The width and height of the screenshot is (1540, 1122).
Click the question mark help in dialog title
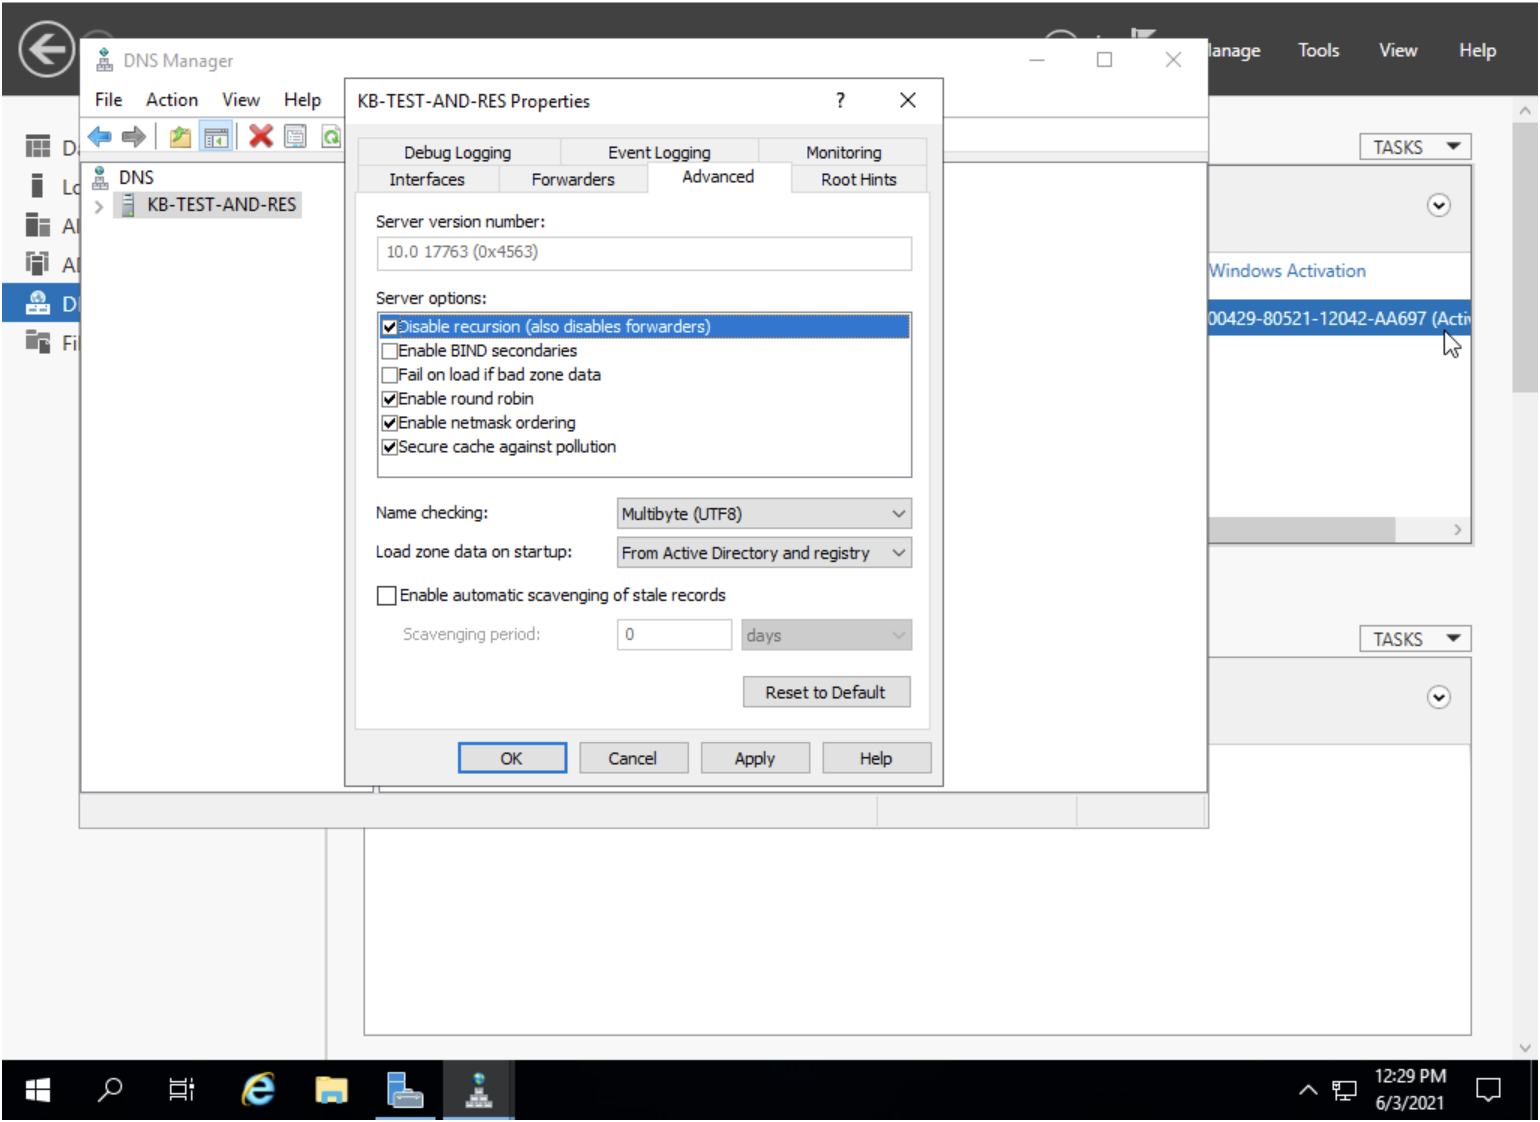840,100
